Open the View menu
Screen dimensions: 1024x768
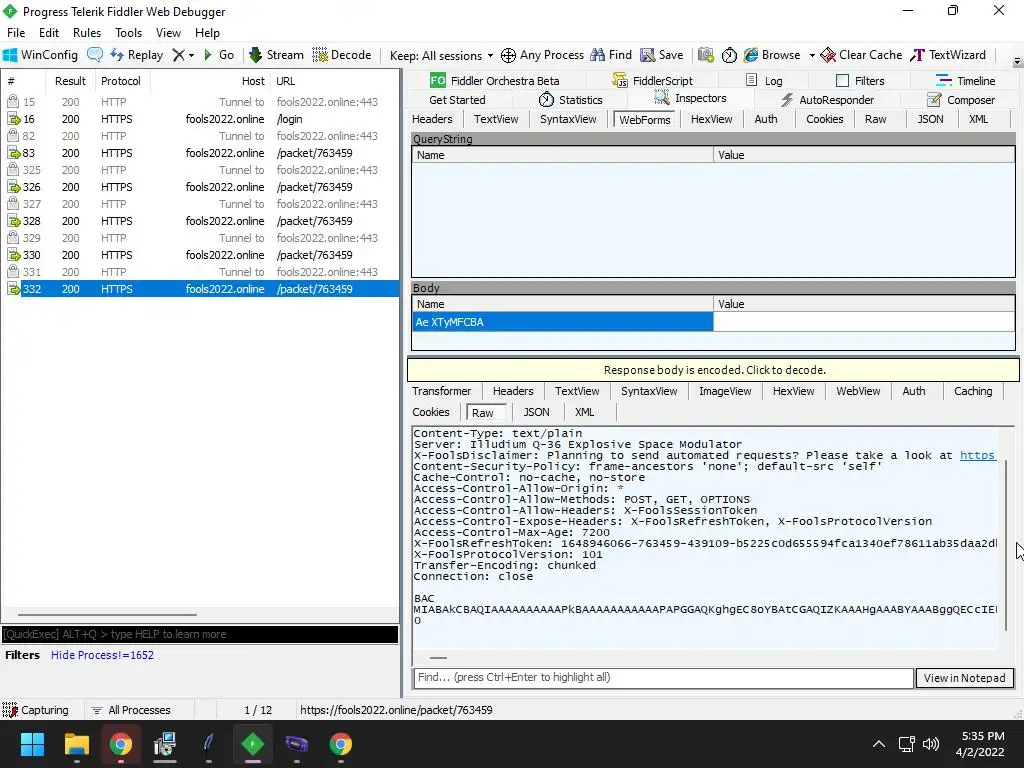pos(168,33)
